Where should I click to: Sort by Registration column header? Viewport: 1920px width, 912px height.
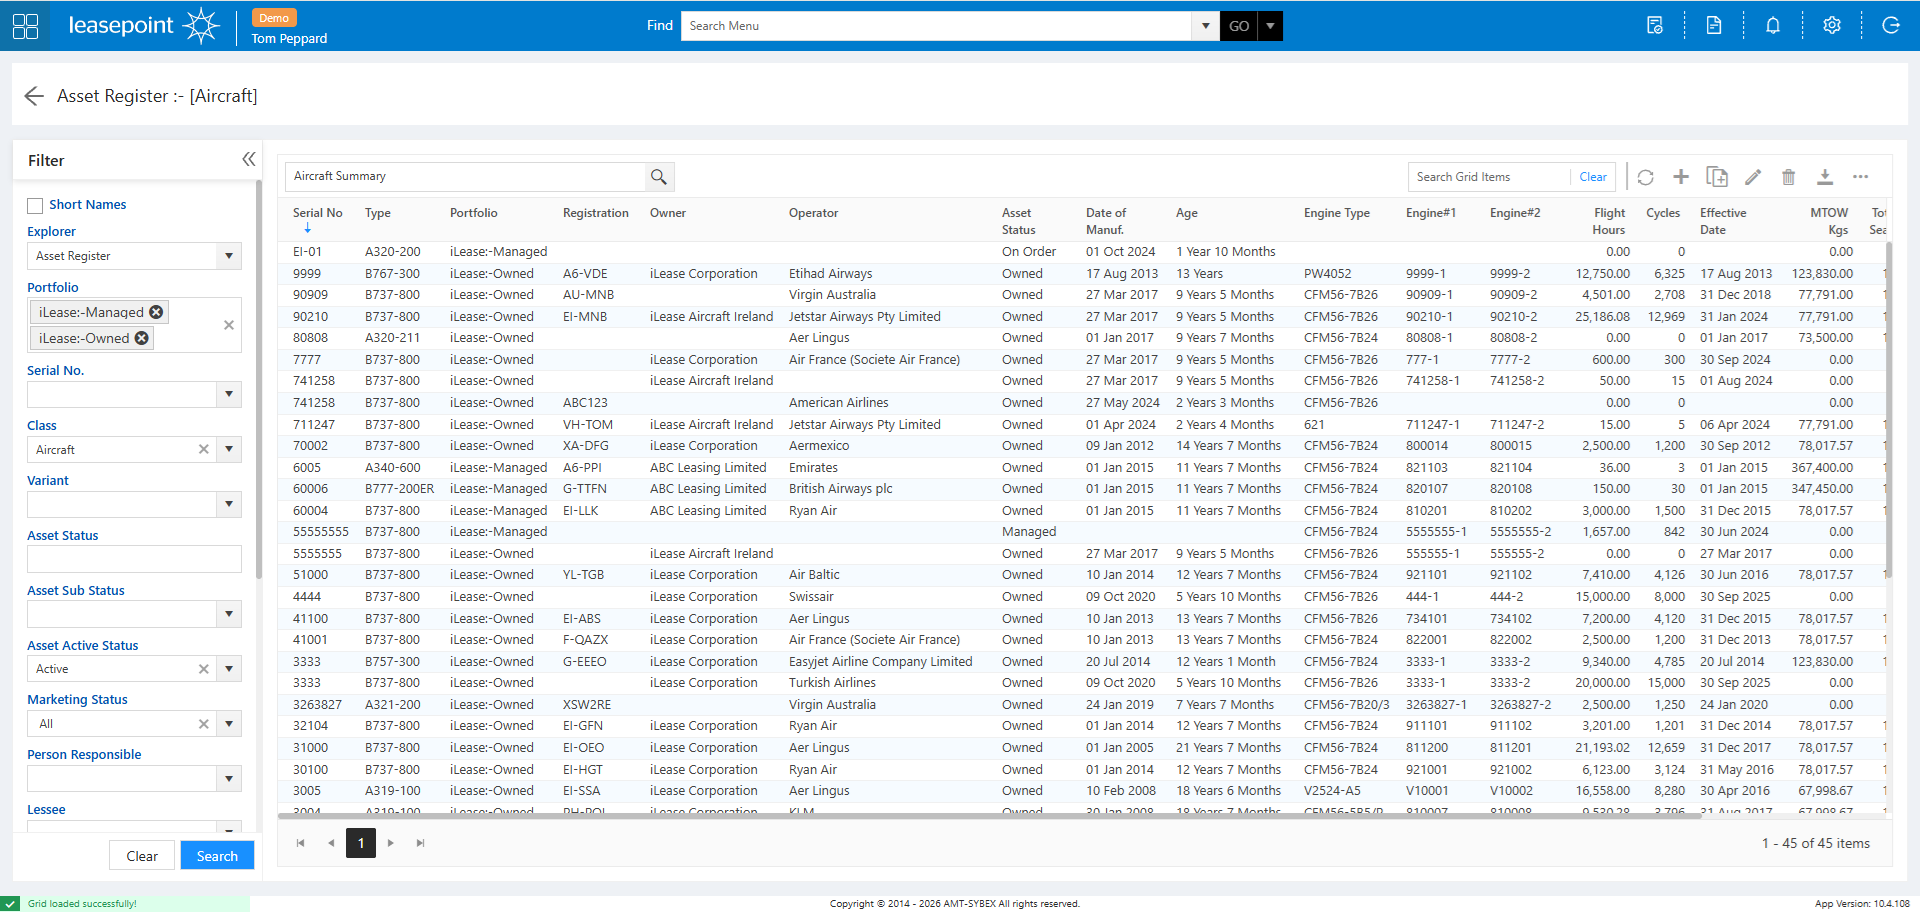tap(596, 213)
